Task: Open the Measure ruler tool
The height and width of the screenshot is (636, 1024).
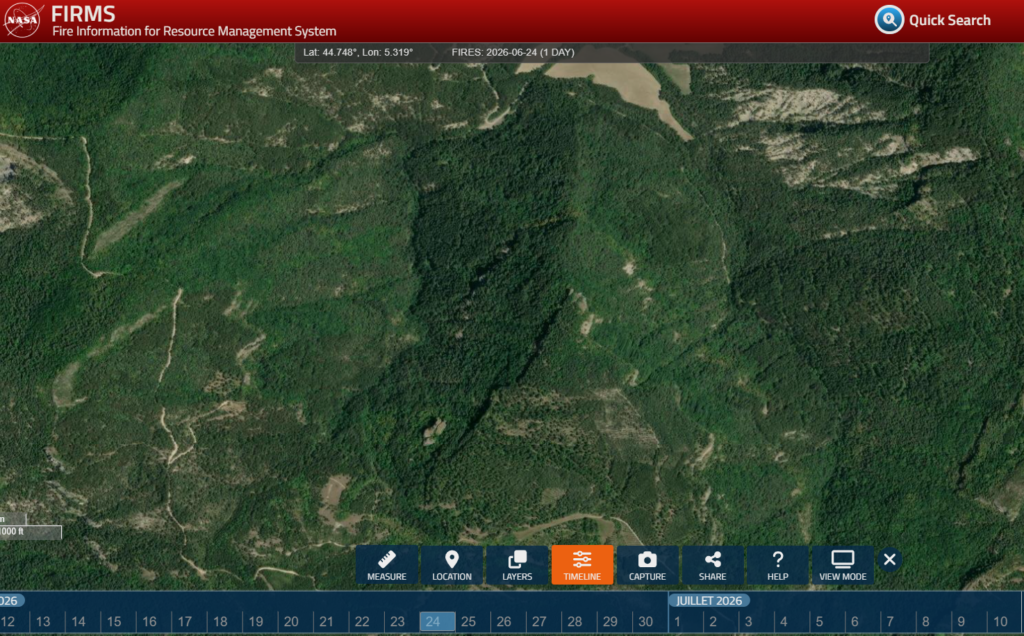Action: pyautogui.click(x=387, y=565)
